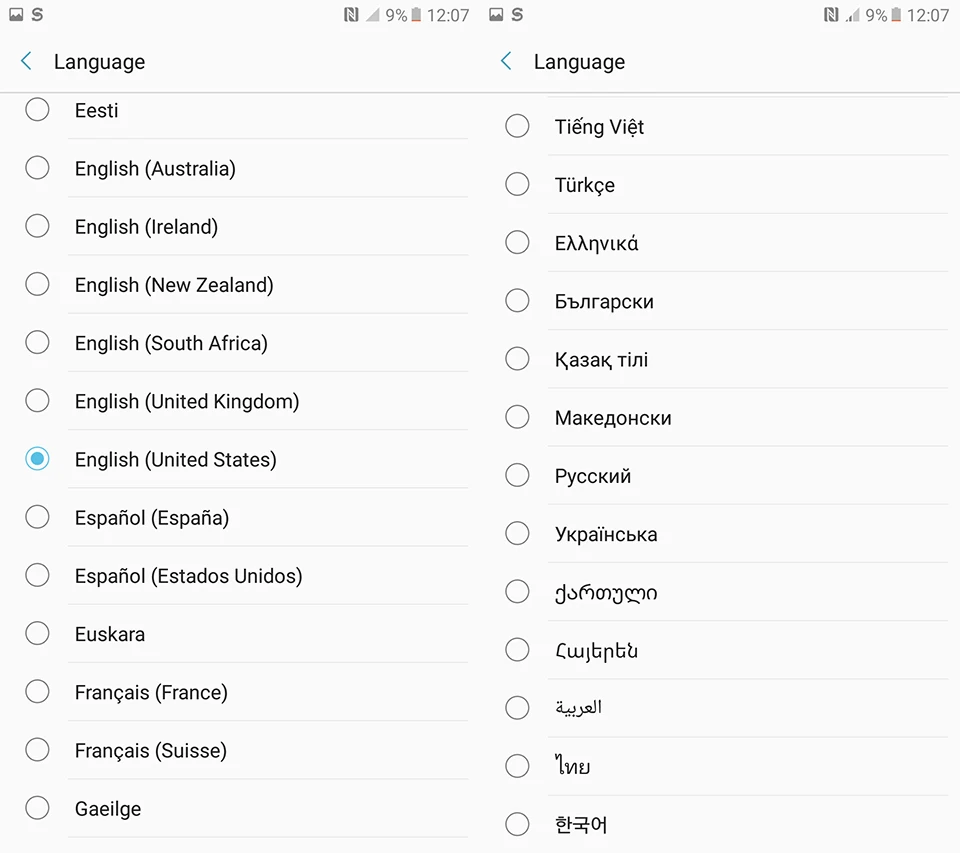Viewport: 960px width, 853px height.
Task: Select the English (United Kingdom) radio button
Action: 37,400
